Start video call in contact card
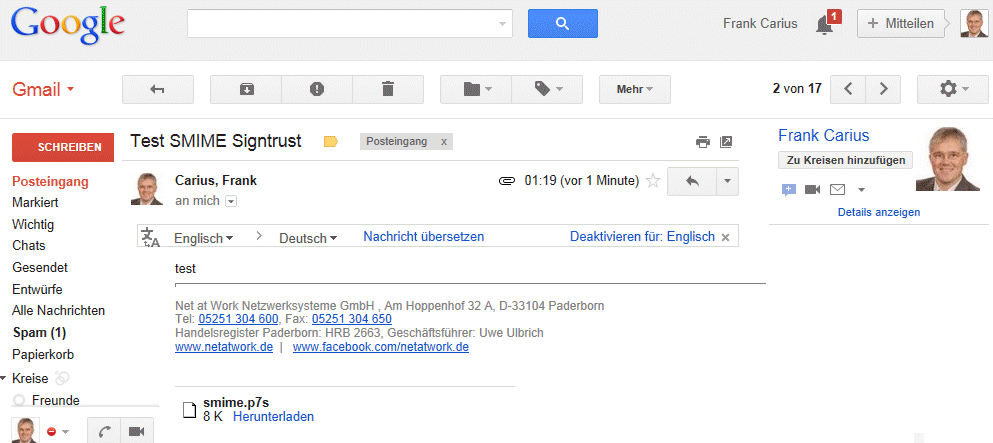The height and width of the screenshot is (443, 993). point(813,189)
